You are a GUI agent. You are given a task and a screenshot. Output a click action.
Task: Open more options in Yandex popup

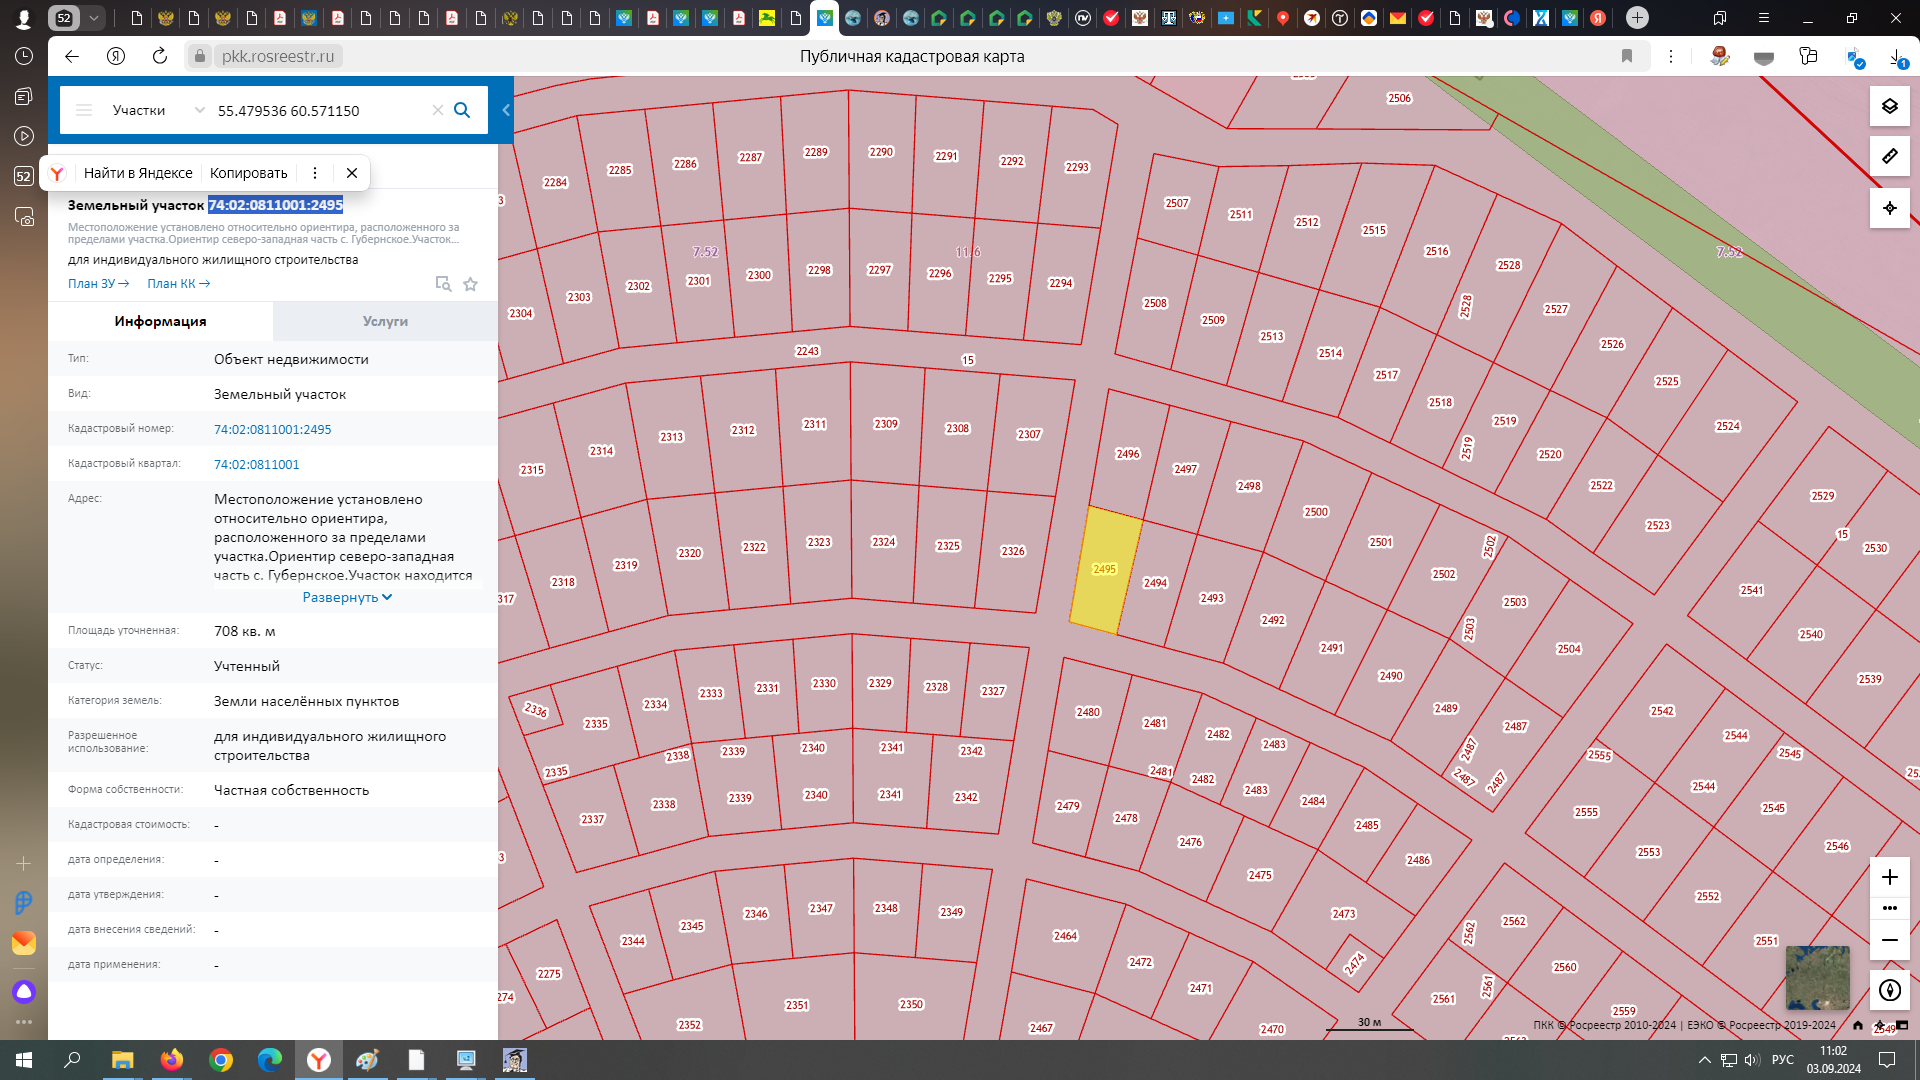pos(315,173)
